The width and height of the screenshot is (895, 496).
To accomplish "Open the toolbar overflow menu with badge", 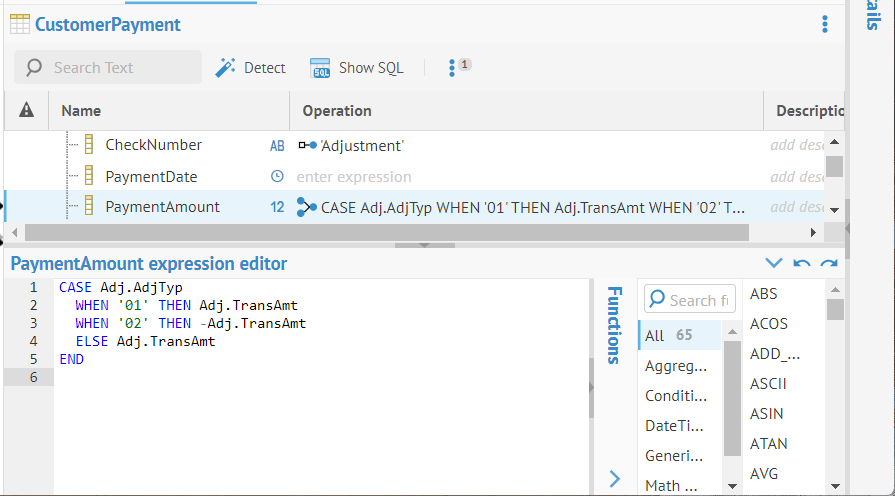I will (453, 68).
